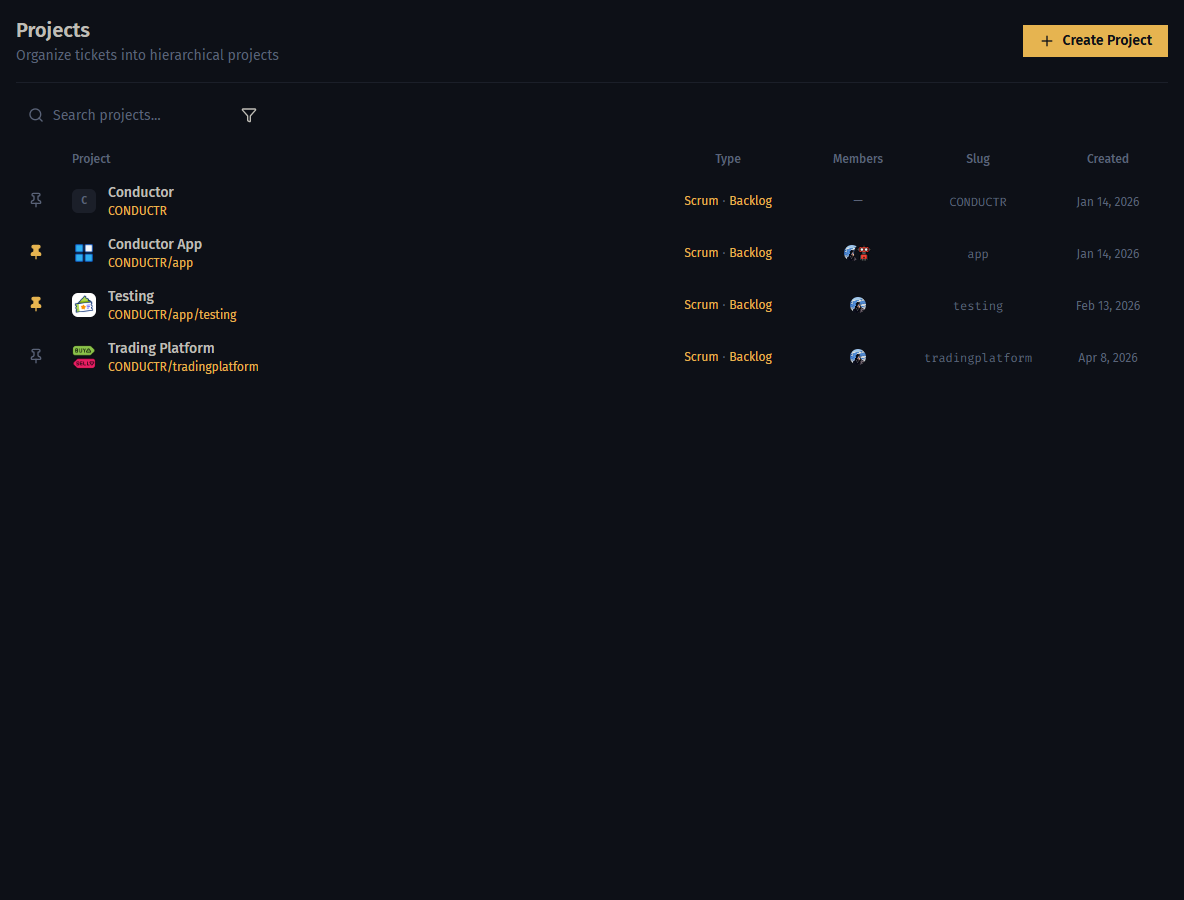The height and width of the screenshot is (900, 1184).
Task: Click the Apr 8, 2026 created date
Action: 1108,358
